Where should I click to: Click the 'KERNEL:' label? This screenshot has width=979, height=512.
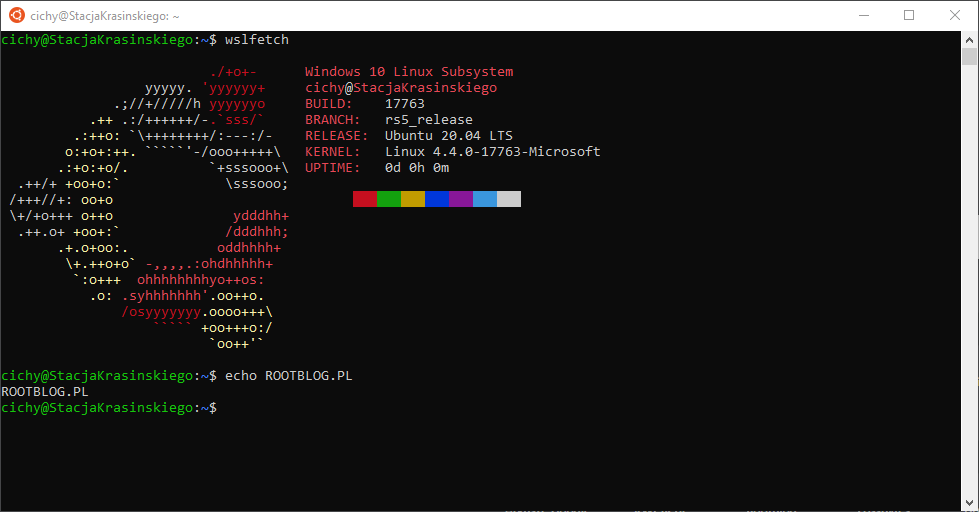333,152
